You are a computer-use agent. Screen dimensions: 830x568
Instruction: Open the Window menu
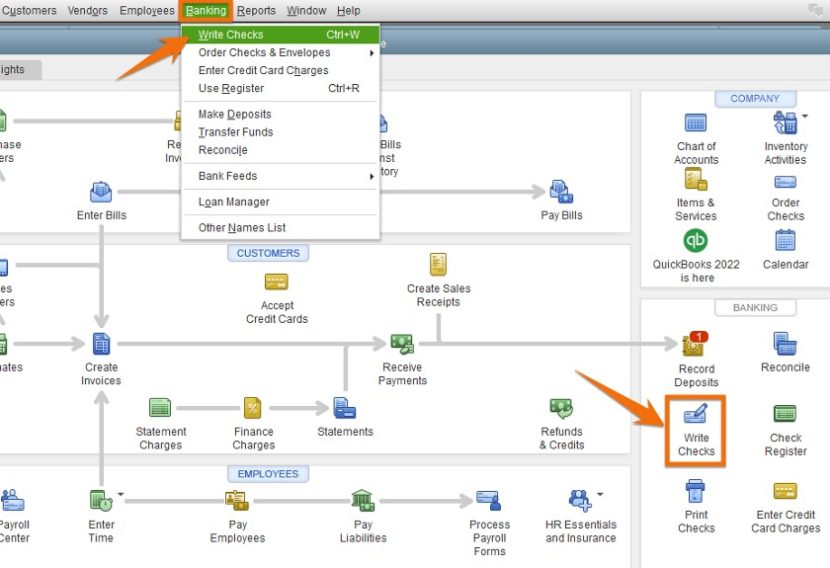click(306, 10)
